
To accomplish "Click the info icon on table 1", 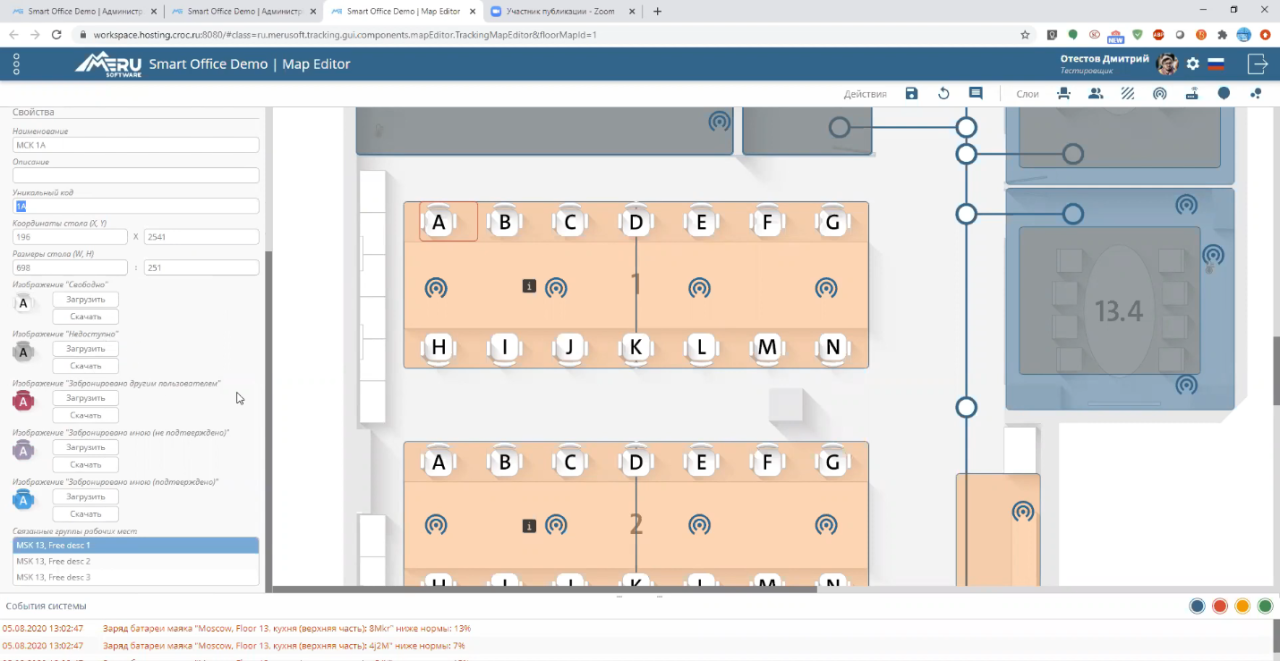I will click(x=529, y=286).
